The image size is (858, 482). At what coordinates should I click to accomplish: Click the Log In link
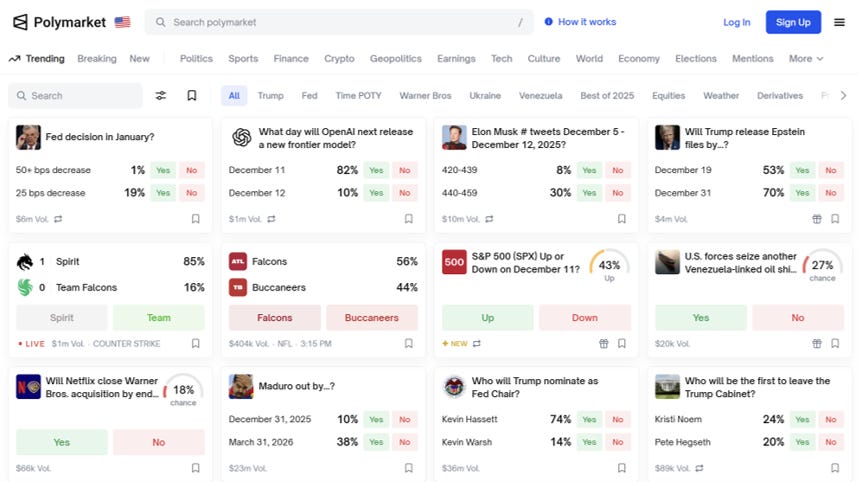737,22
